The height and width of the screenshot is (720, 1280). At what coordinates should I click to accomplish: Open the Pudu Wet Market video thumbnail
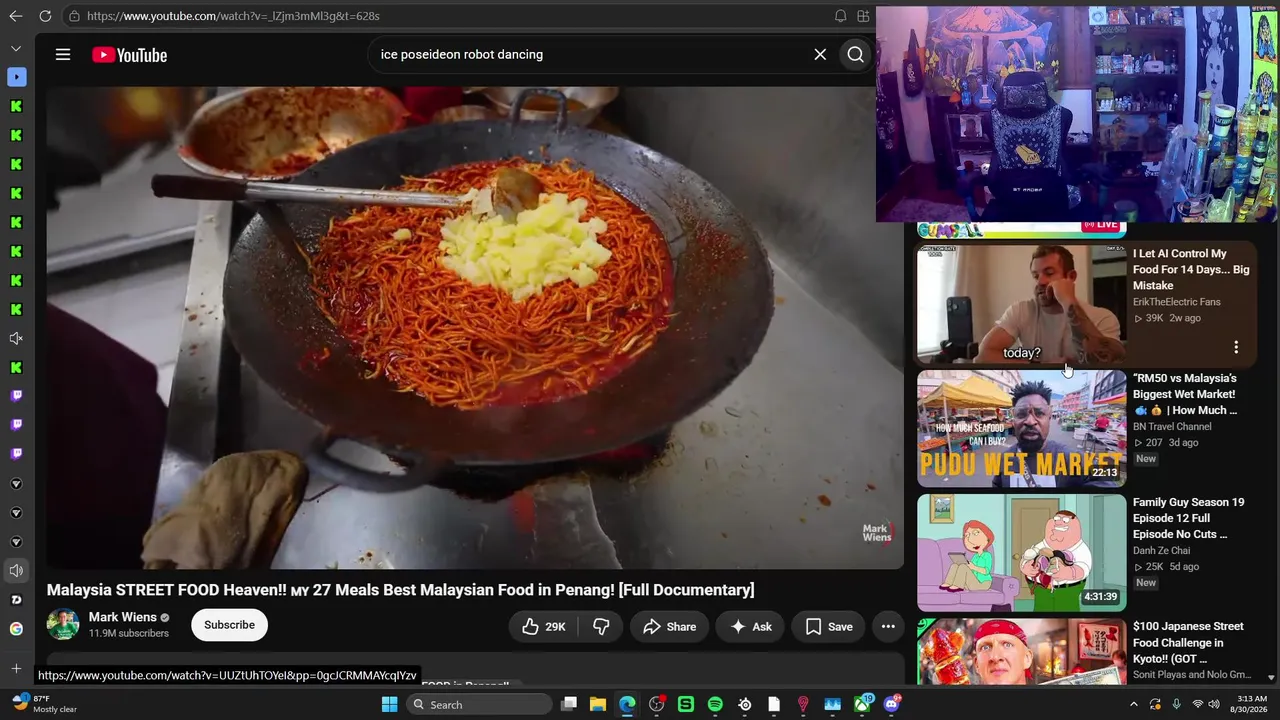point(1021,428)
